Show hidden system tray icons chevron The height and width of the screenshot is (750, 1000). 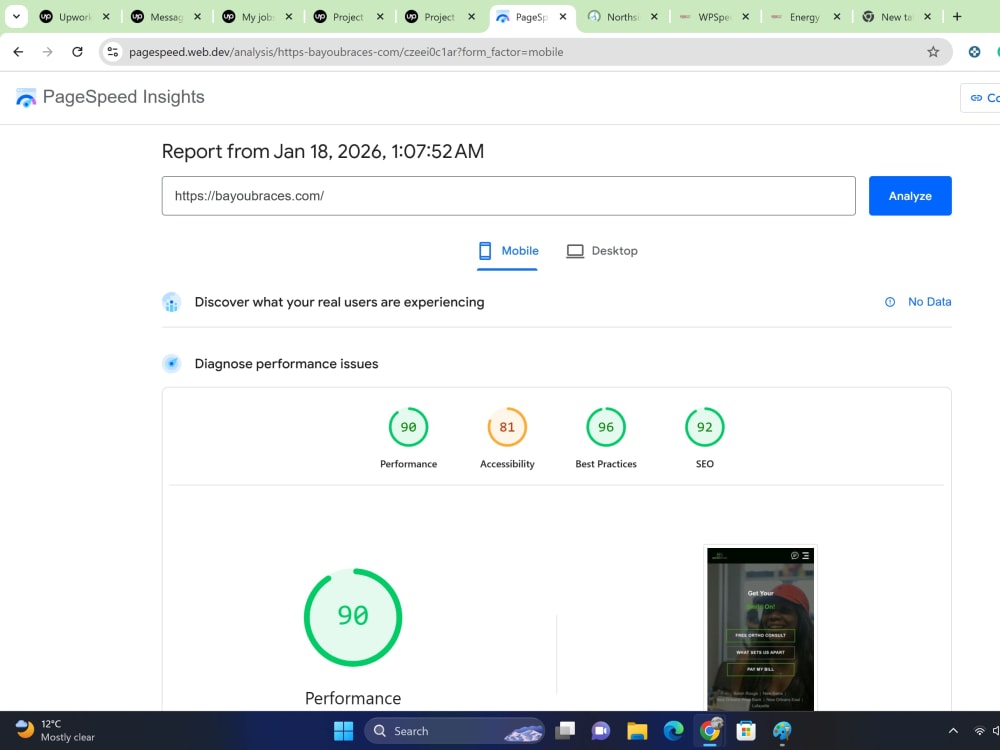[x=953, y=731]
